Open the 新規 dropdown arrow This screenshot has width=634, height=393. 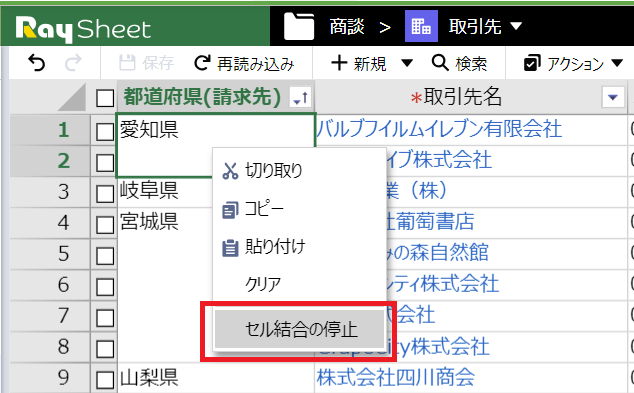(407, 63)
